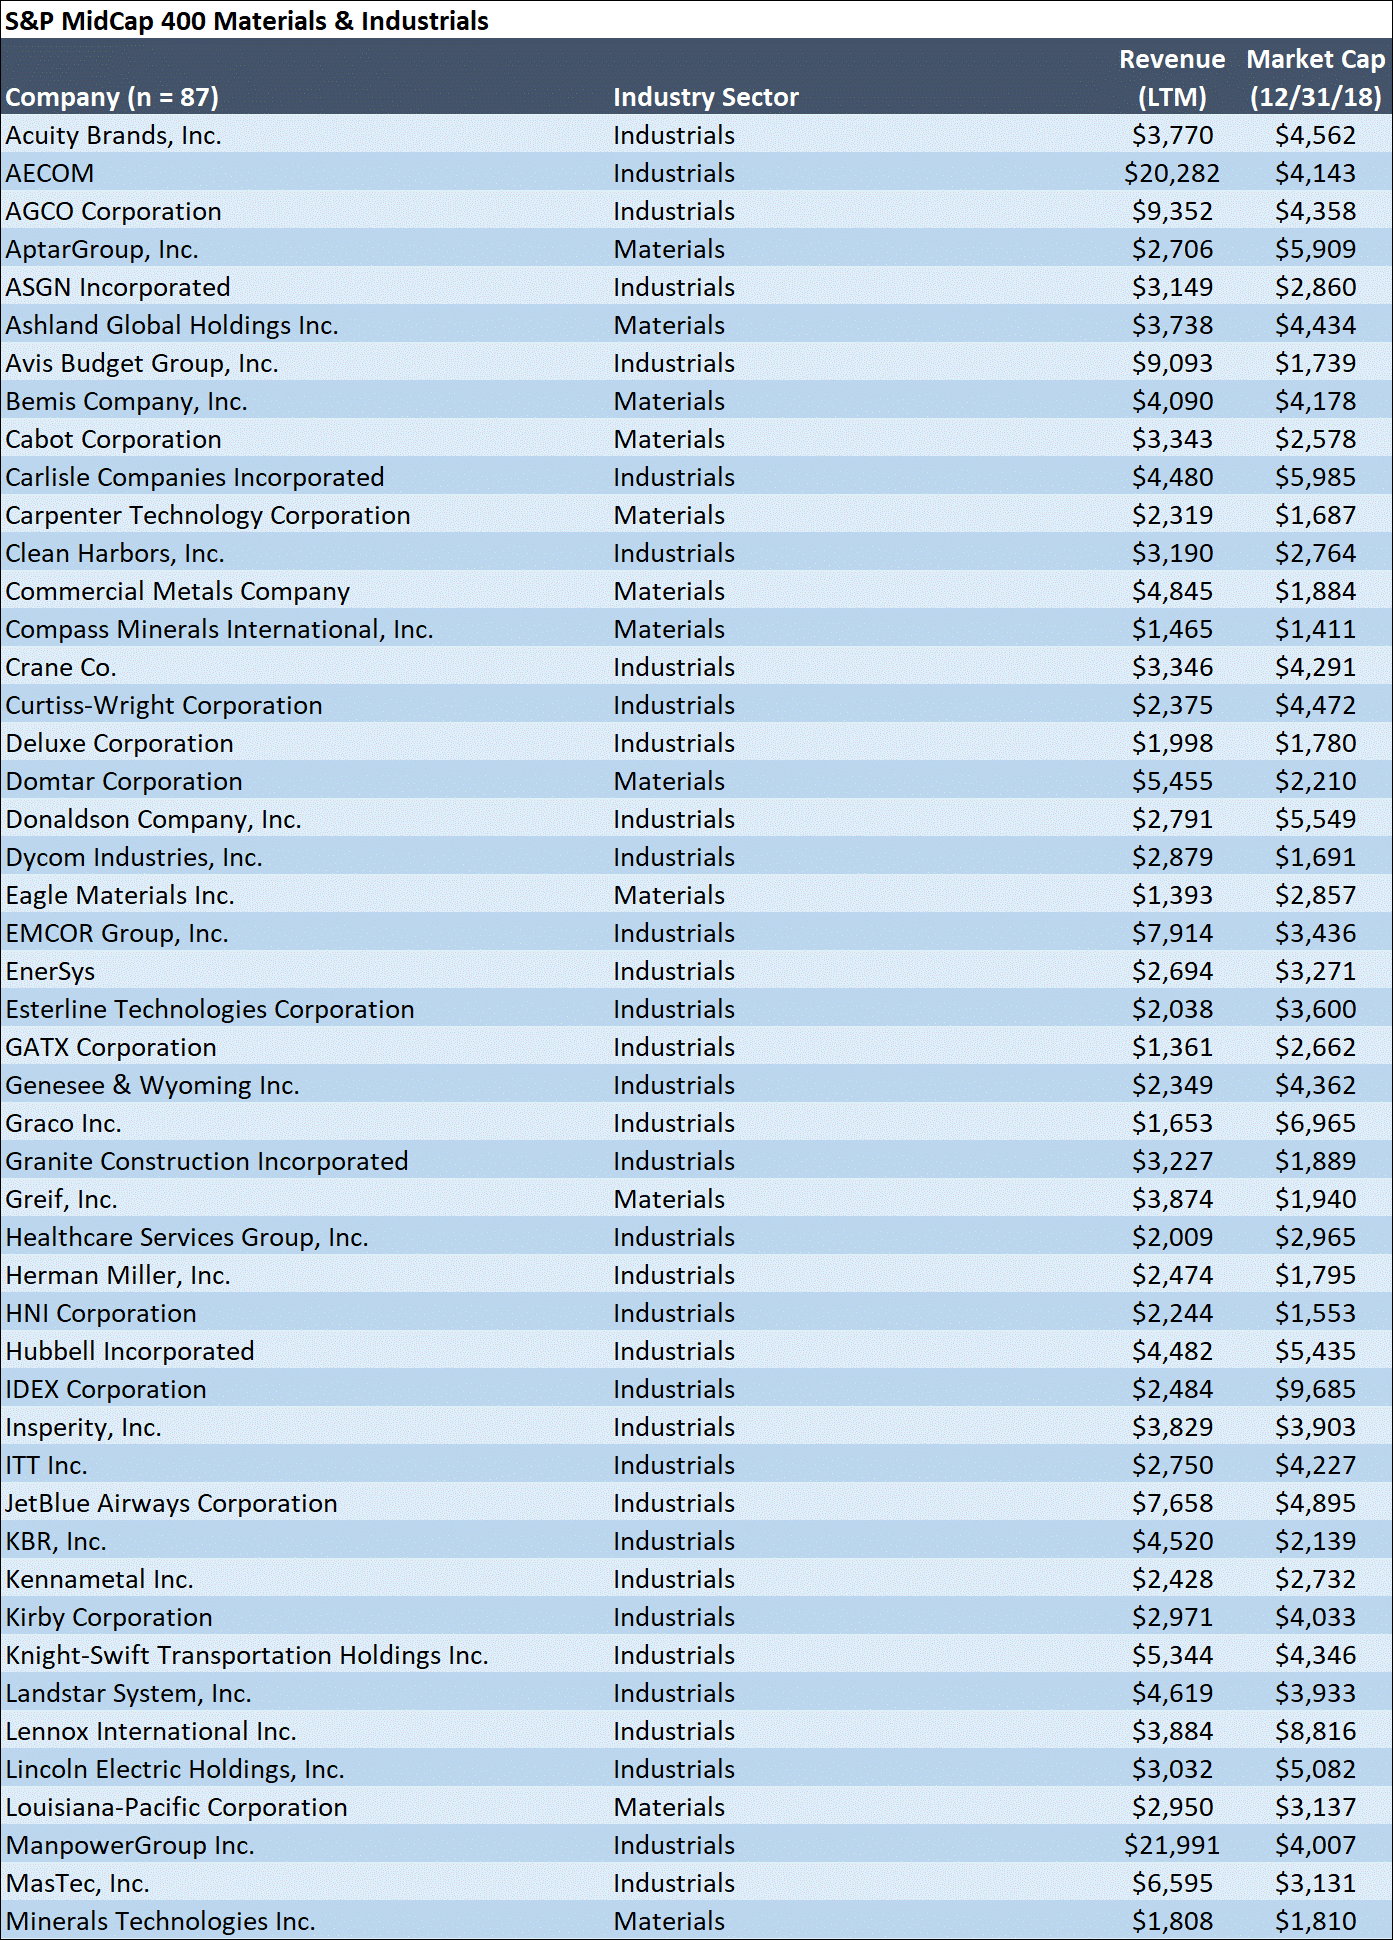This screenshot has height=1940, width=1393.
Task: Select Kirby Corporation market cap $4,033
Action: pos(1316,1617)
